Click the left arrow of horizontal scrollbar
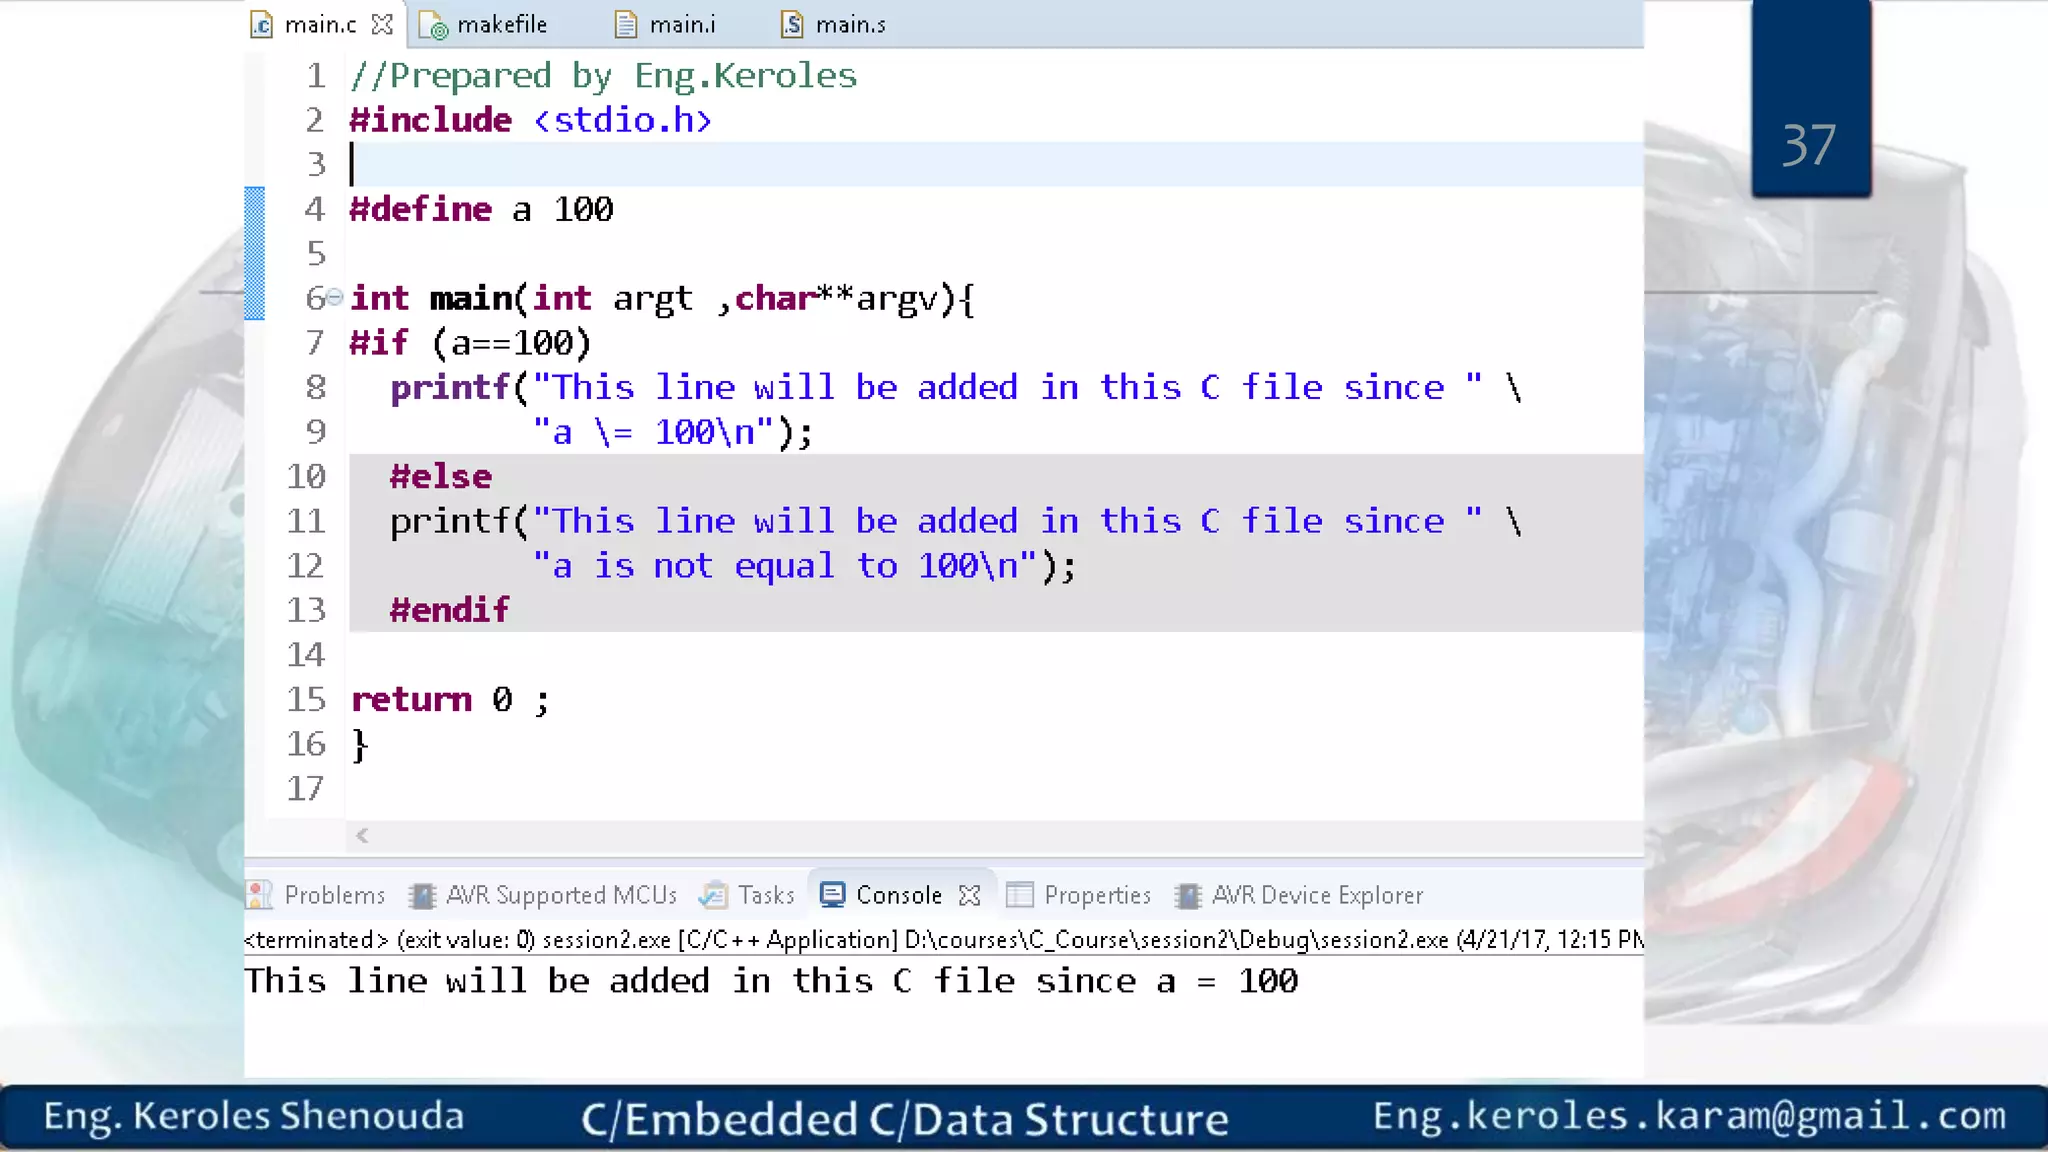 click(x=363, y=835)
